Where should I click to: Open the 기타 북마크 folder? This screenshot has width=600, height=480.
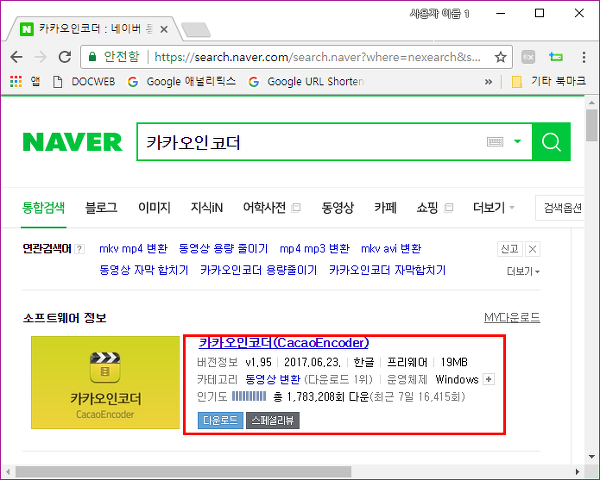coord(549,82)
